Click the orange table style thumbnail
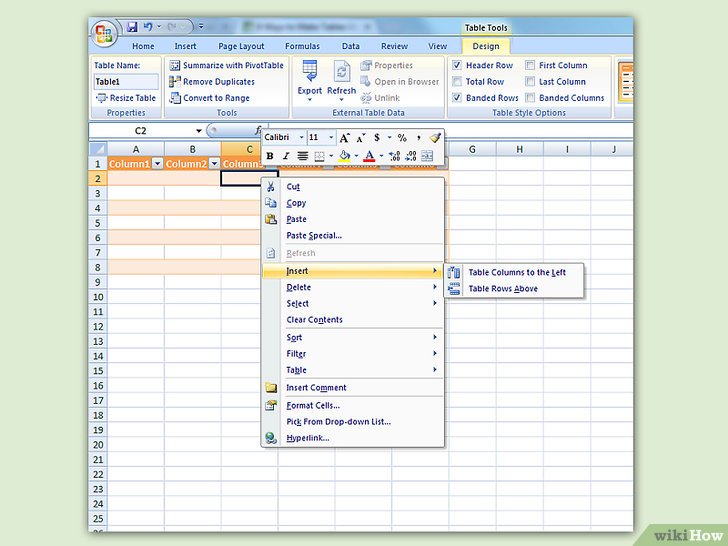 [625, 82]
